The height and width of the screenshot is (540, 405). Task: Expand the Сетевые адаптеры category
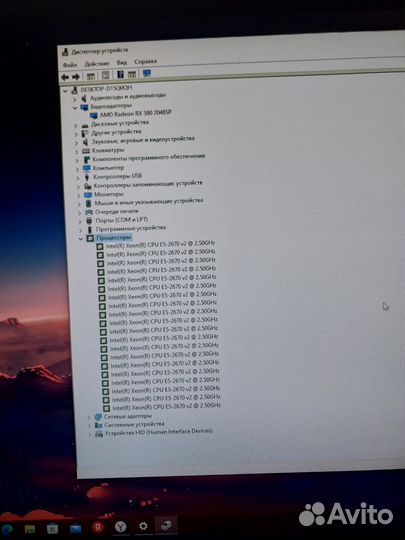(x=90, y=418)
